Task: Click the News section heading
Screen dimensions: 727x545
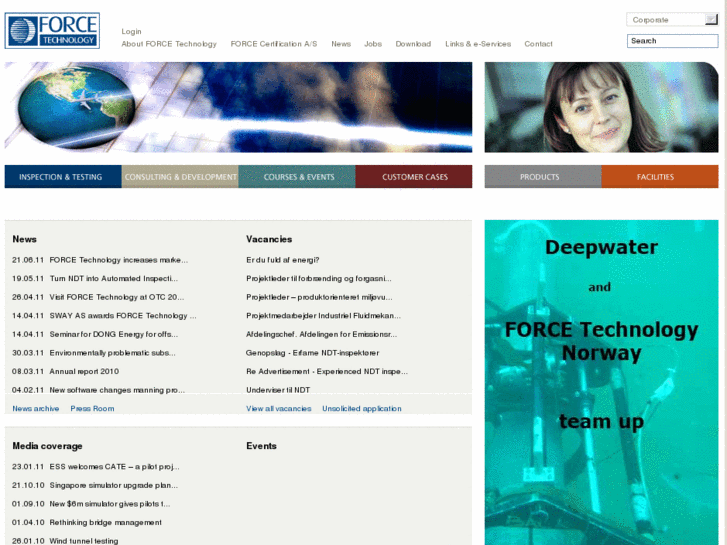Action: pyautogui.click(x=25, y=239)
